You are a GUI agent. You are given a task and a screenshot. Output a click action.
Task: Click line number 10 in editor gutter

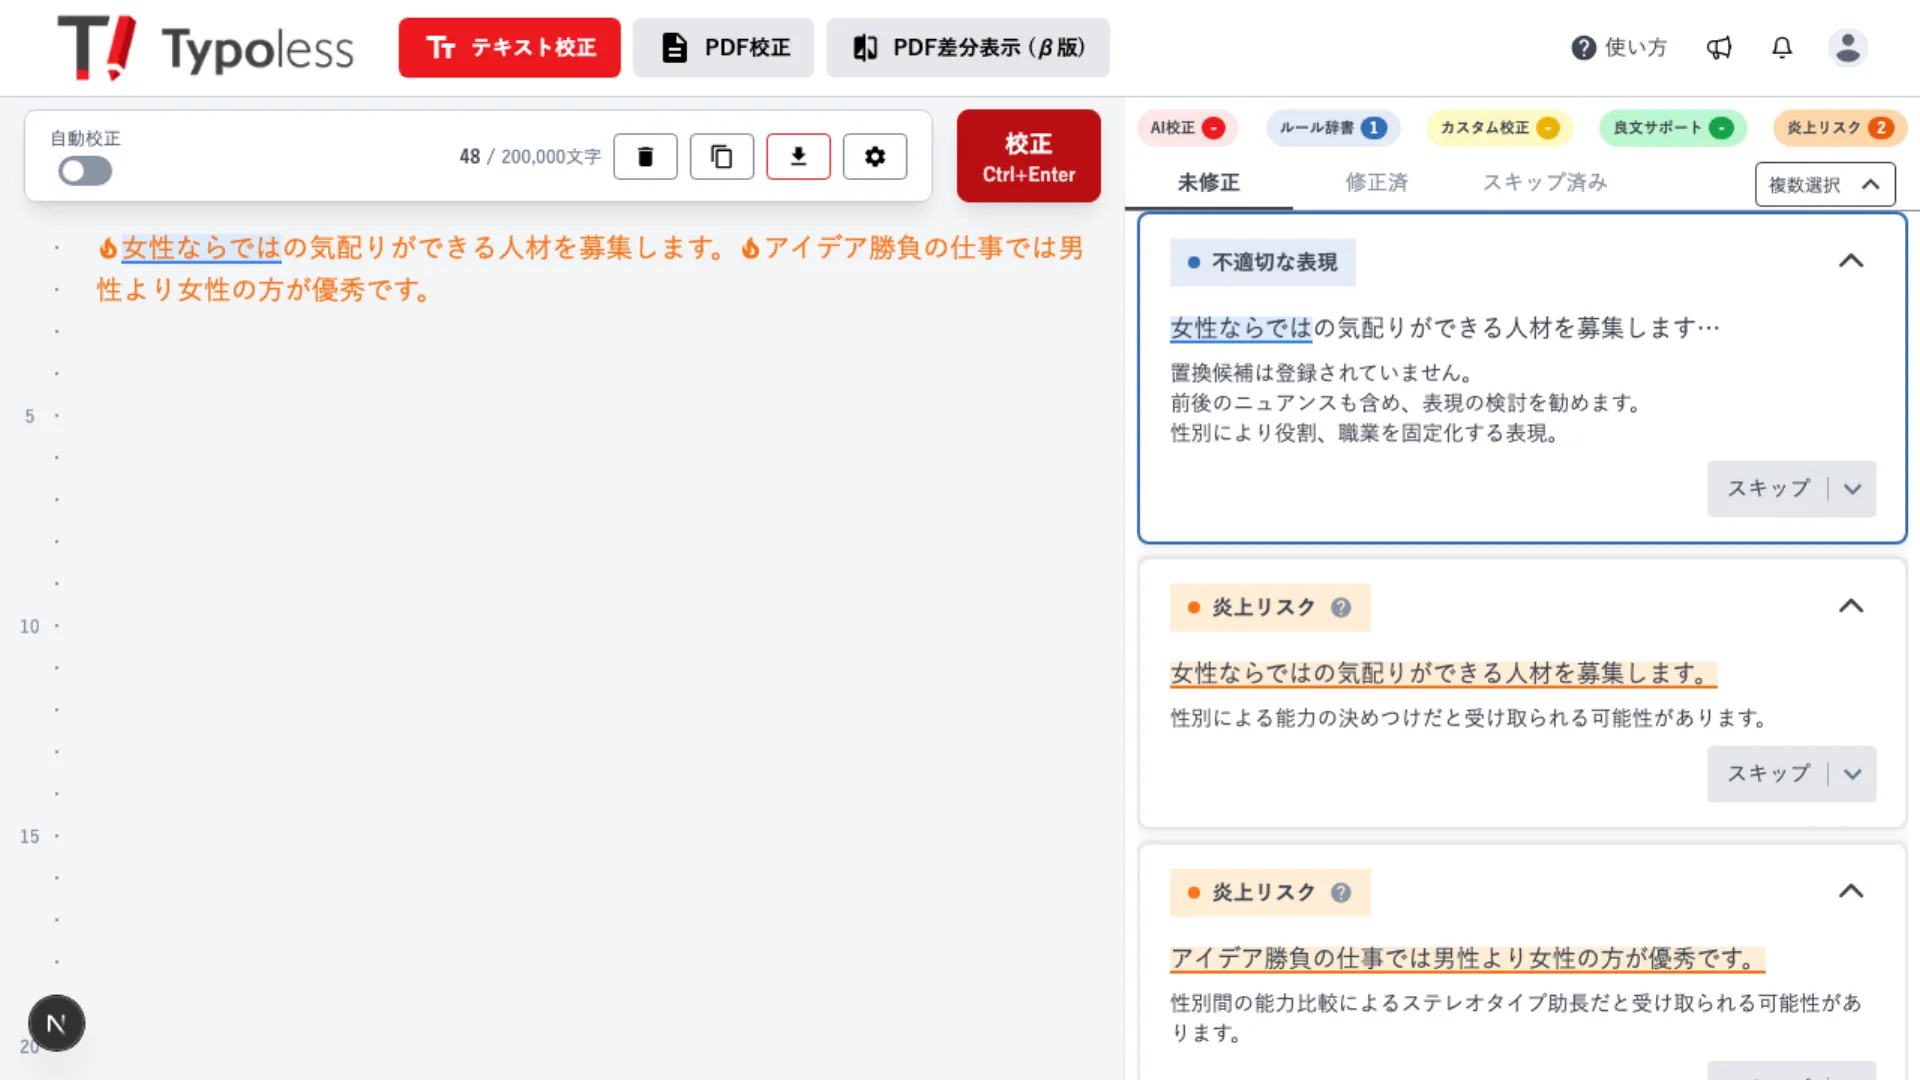point(30,626)
